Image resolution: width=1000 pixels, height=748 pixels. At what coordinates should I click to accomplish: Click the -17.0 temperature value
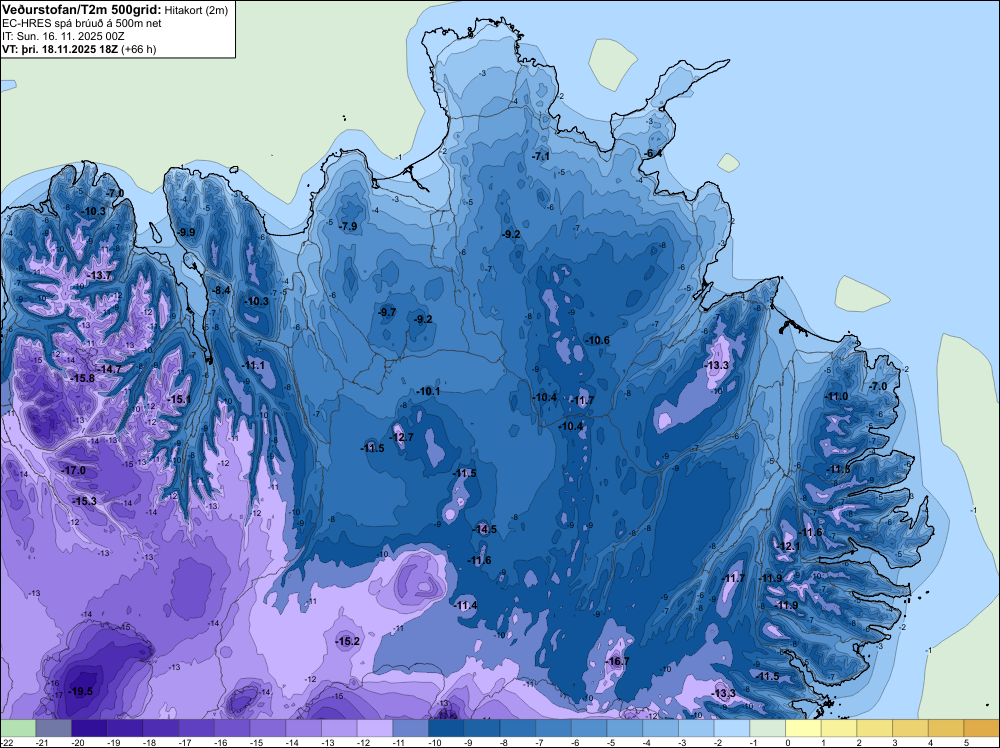[73, 470]
